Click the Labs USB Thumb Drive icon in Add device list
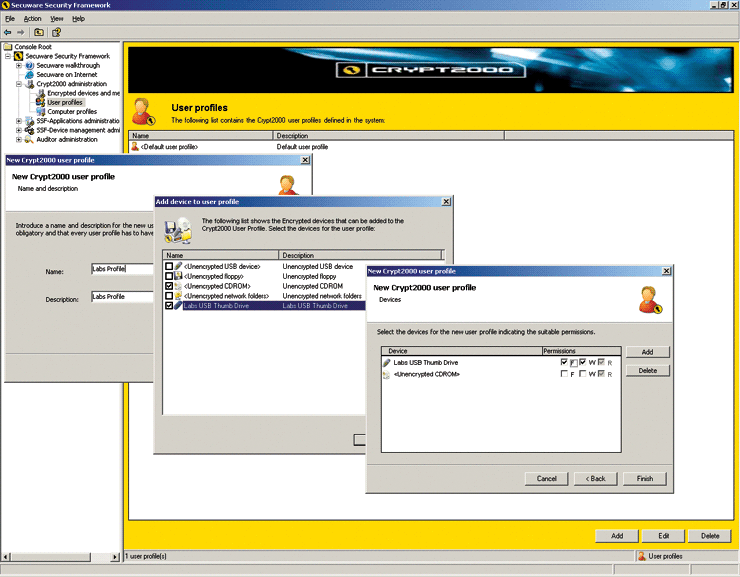The width and height of the screenshot is (740, 577). pos(178,306)
